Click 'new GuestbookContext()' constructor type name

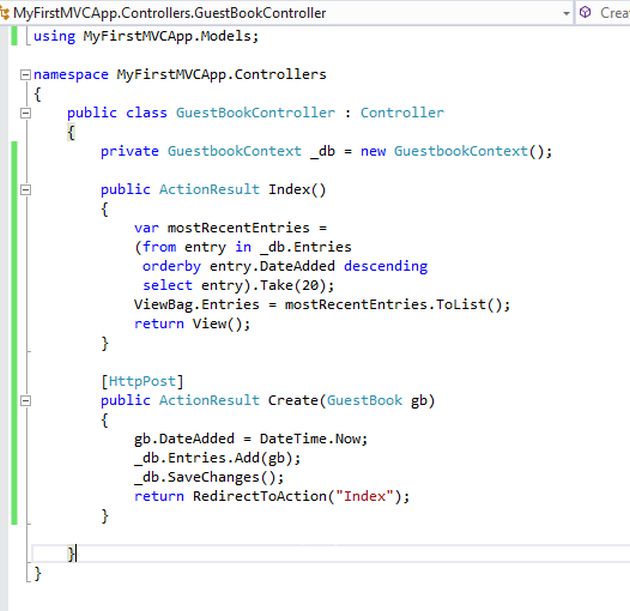pos(460,151)
